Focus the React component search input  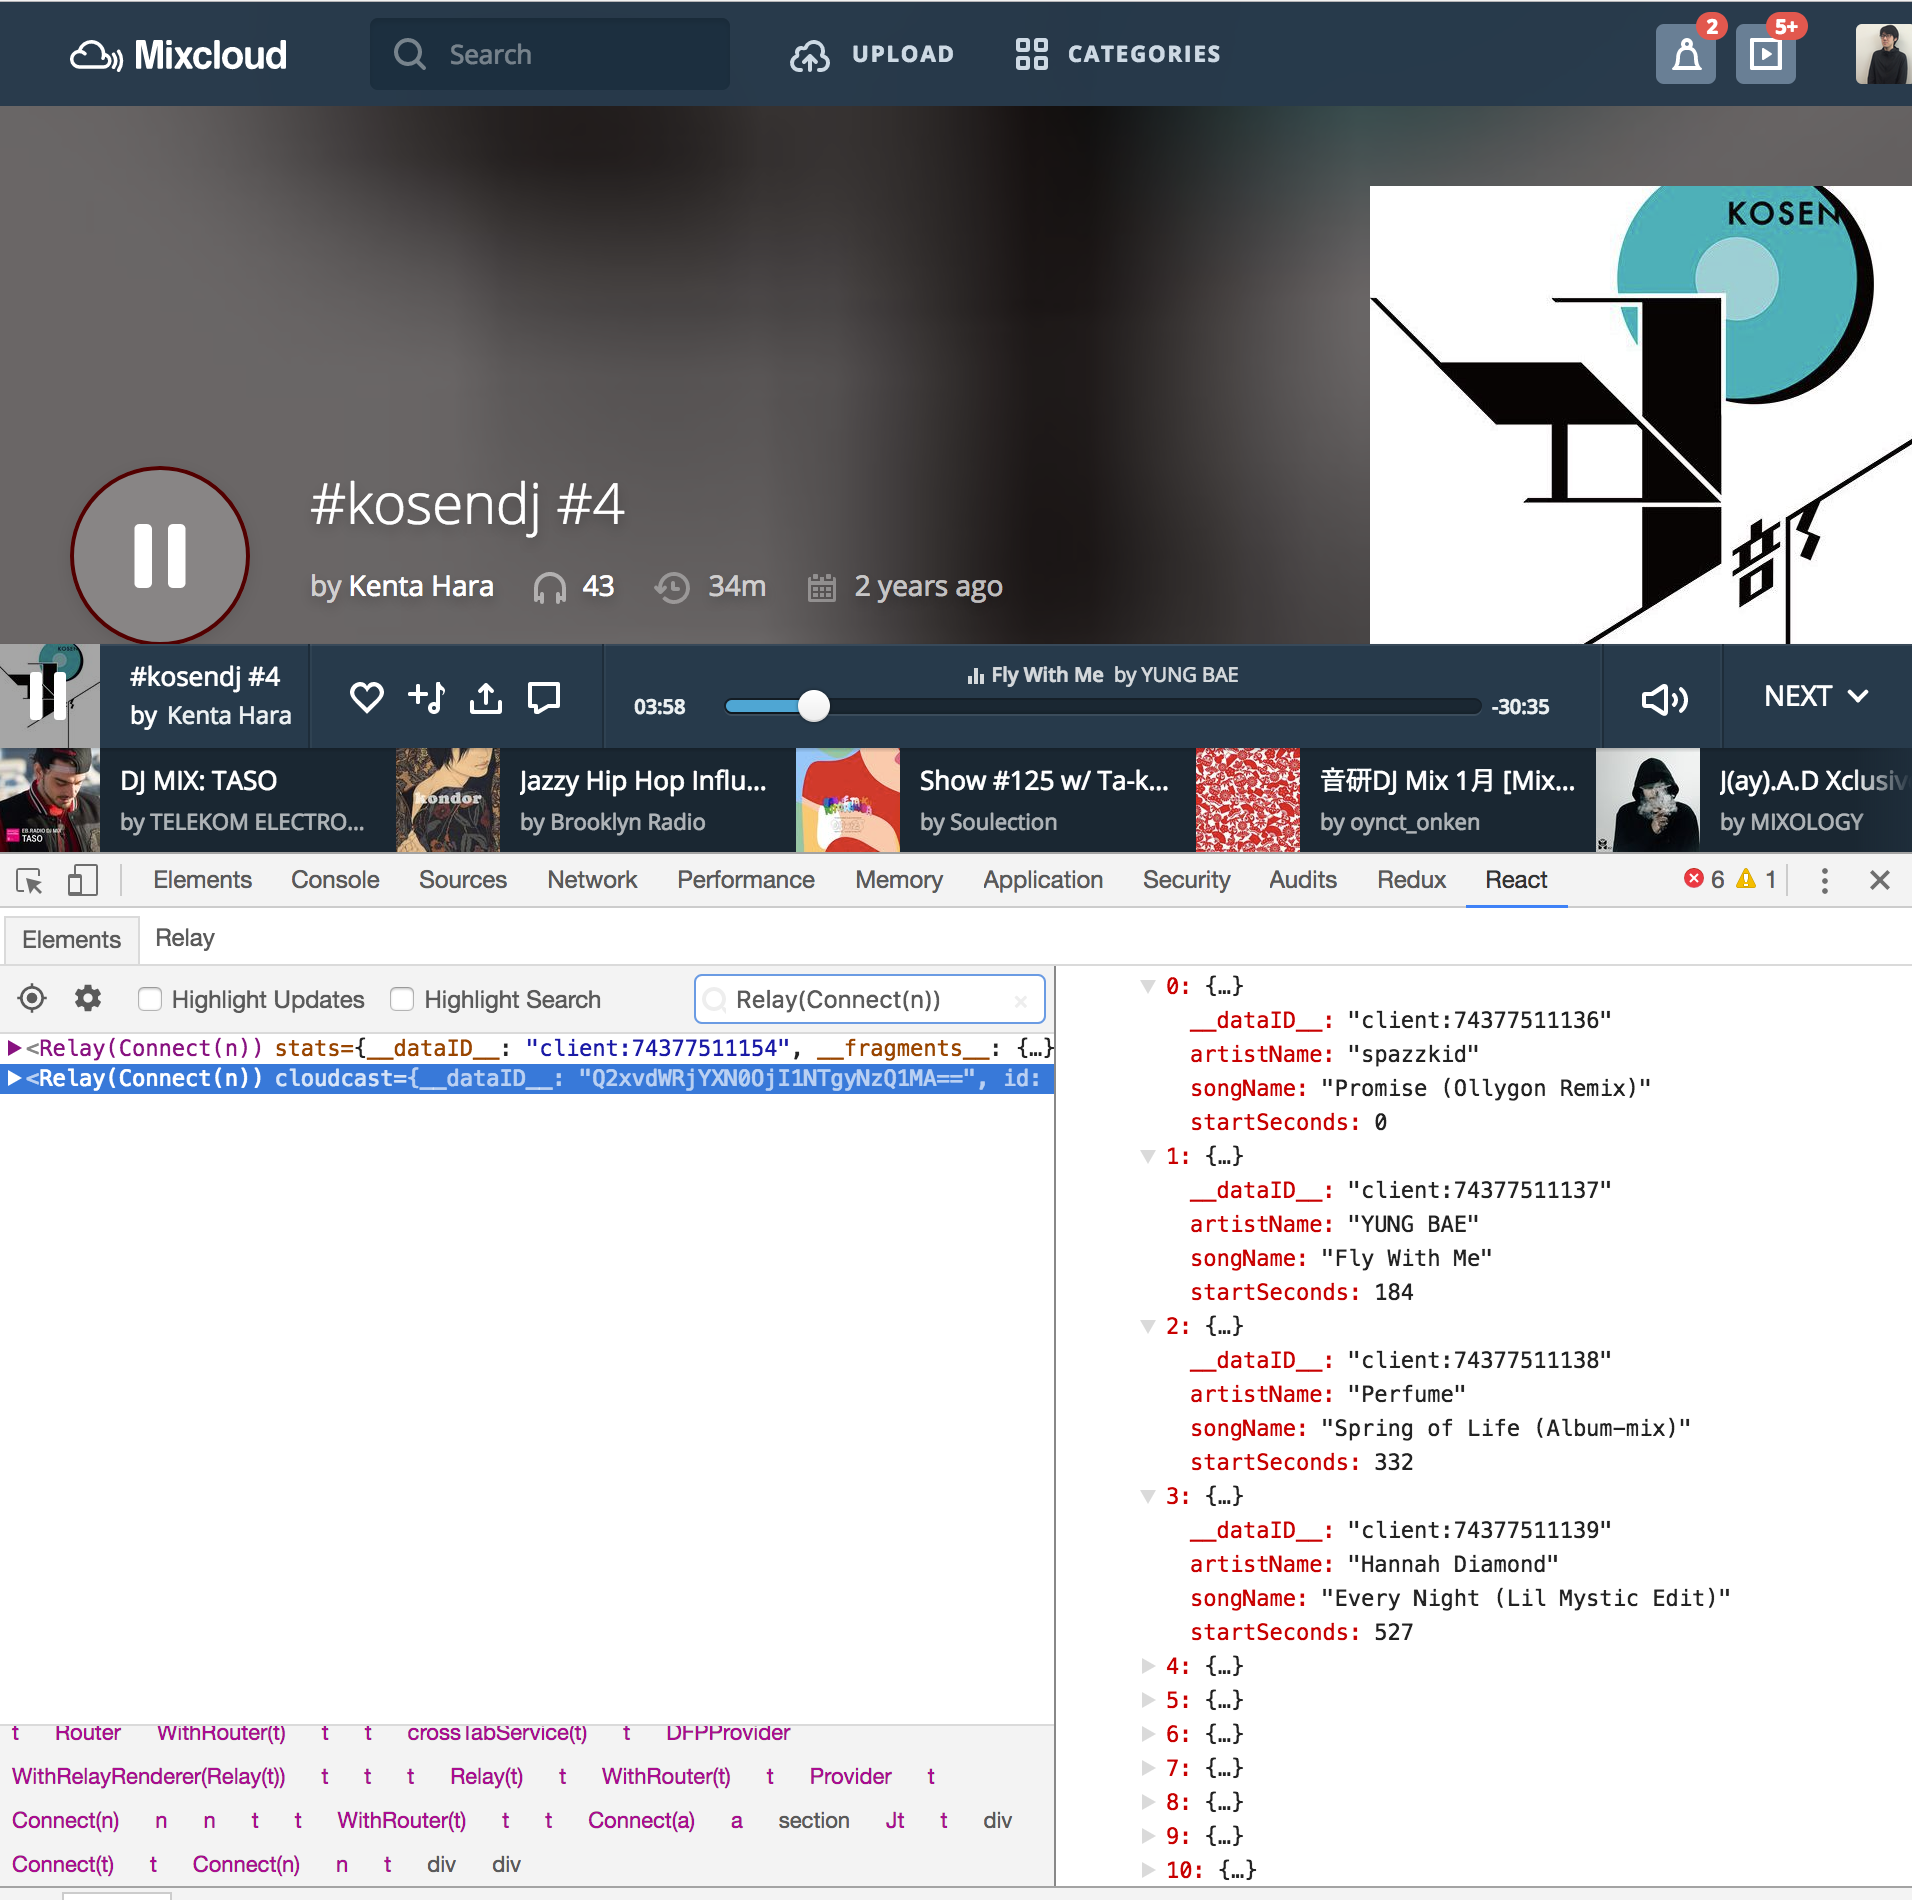point(870,1000)
